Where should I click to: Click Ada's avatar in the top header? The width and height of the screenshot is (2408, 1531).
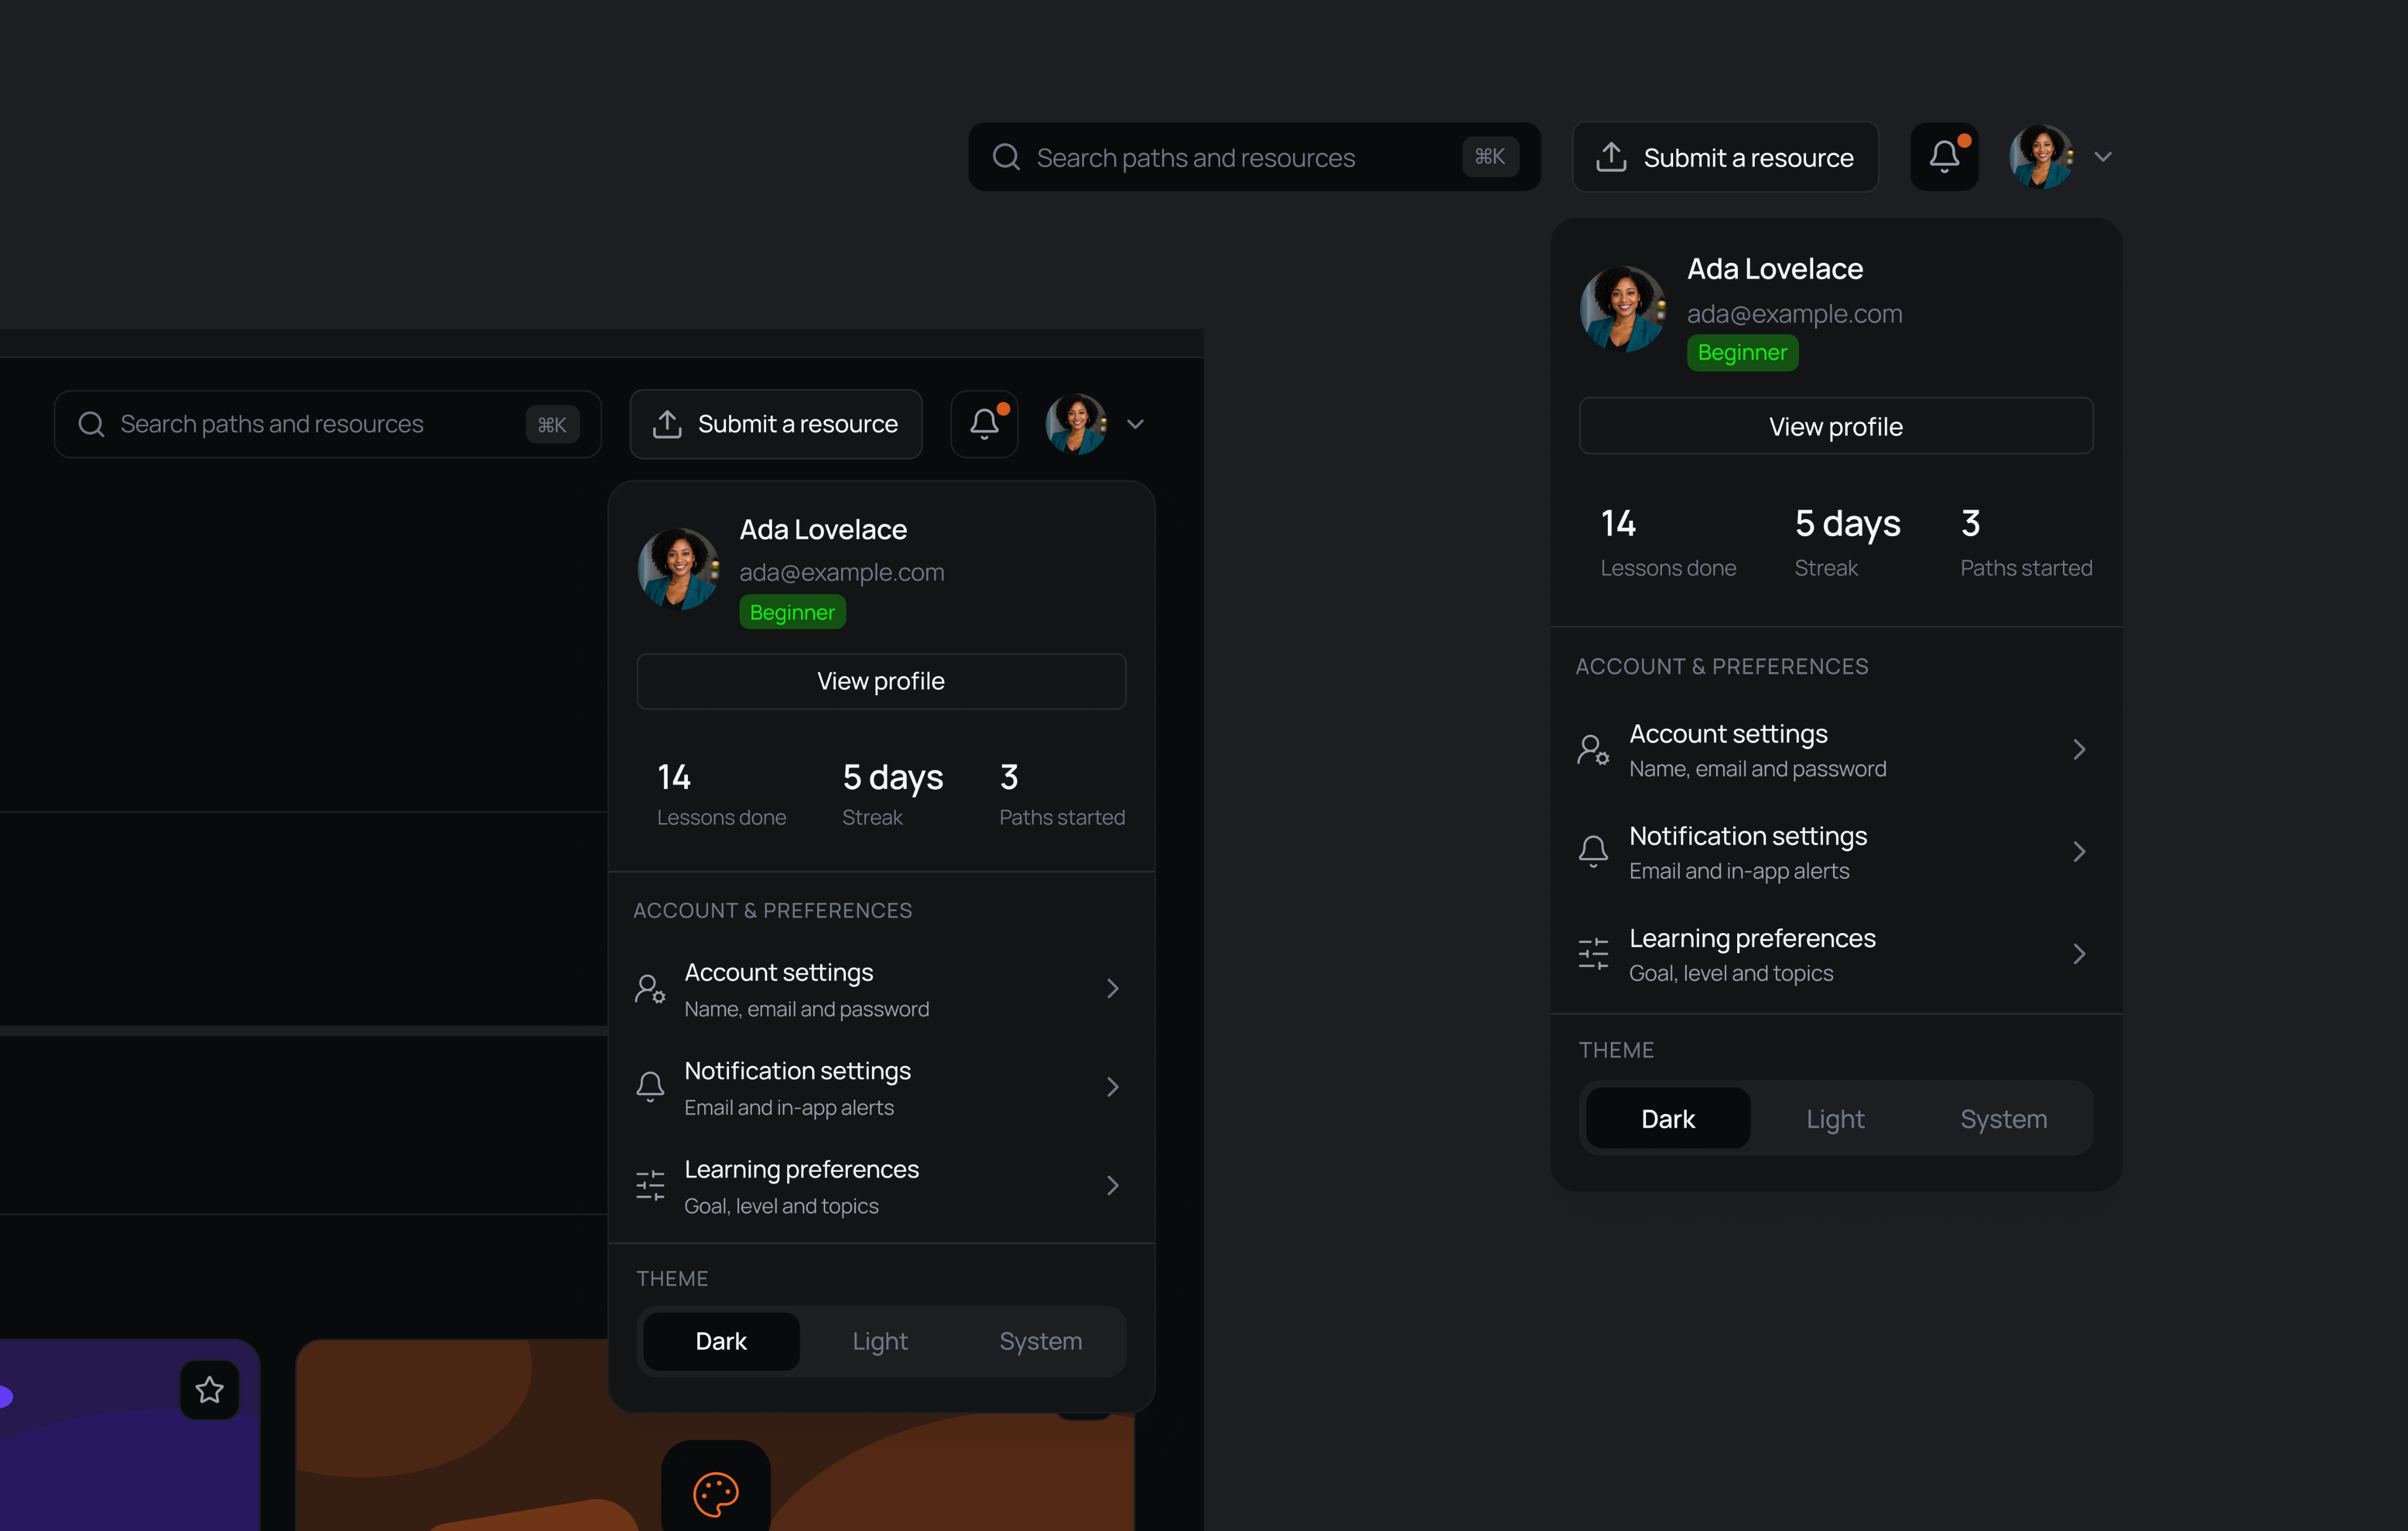coord(2041,157)
